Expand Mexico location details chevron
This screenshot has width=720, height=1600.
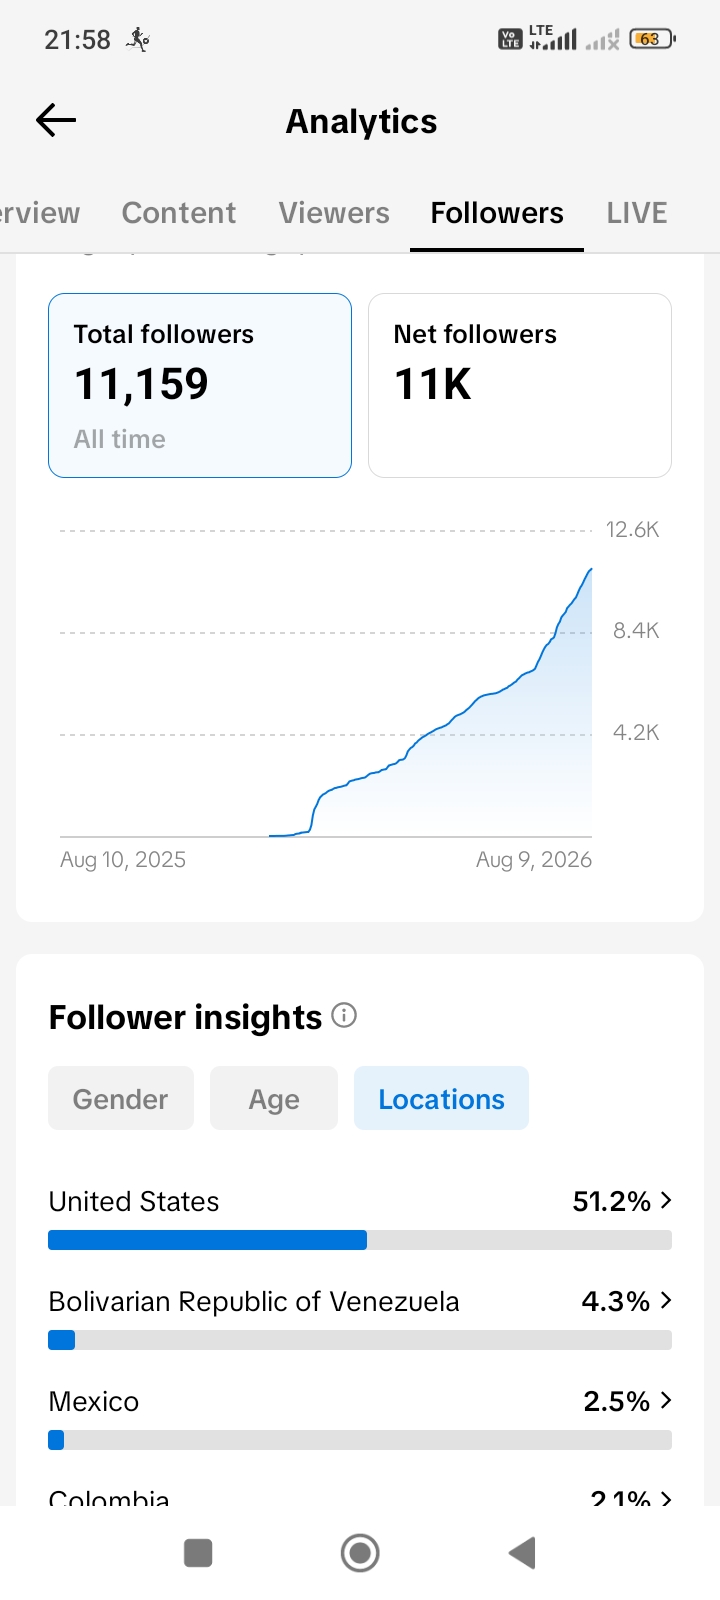pos(666,1400)
